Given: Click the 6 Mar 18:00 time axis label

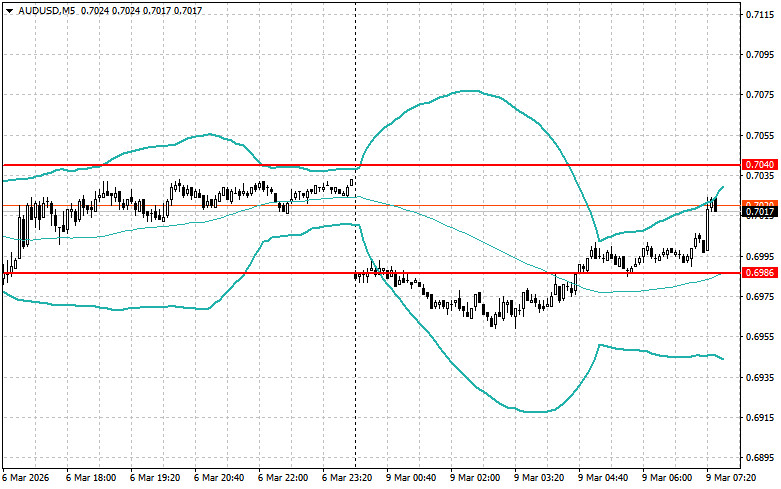Looking at the screenshot, I should [x=91, y=478].
